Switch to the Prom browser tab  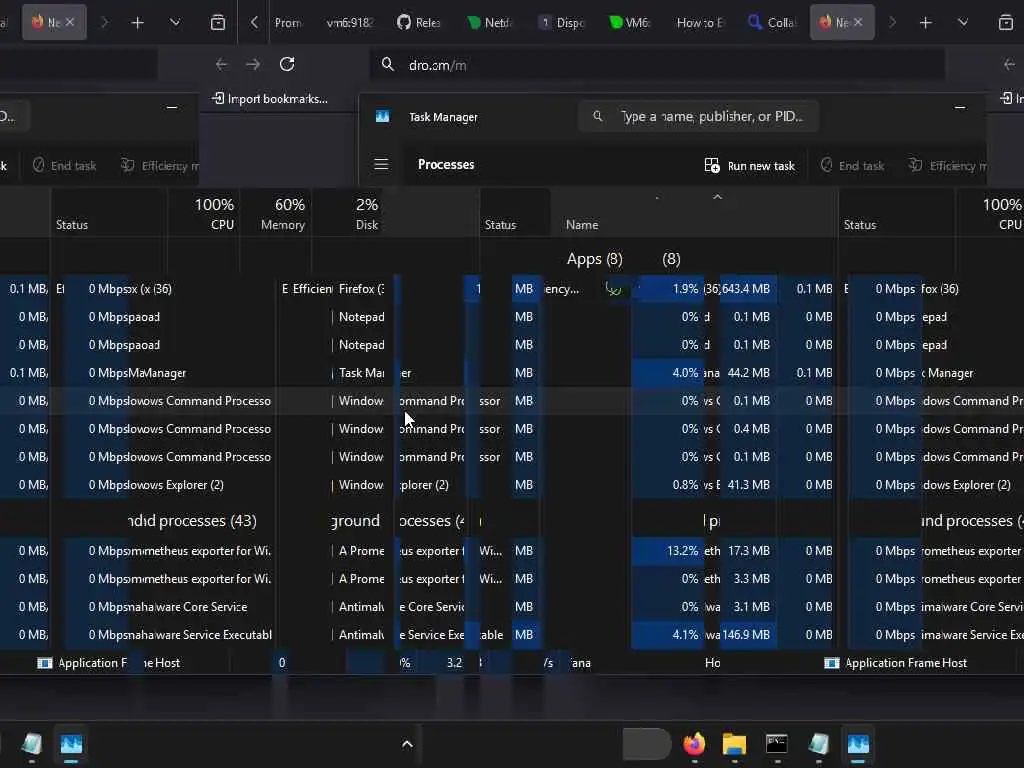[287, 23]
